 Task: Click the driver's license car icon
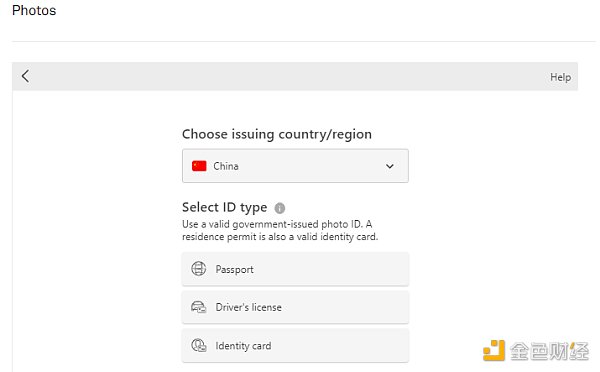pos(199,307)
